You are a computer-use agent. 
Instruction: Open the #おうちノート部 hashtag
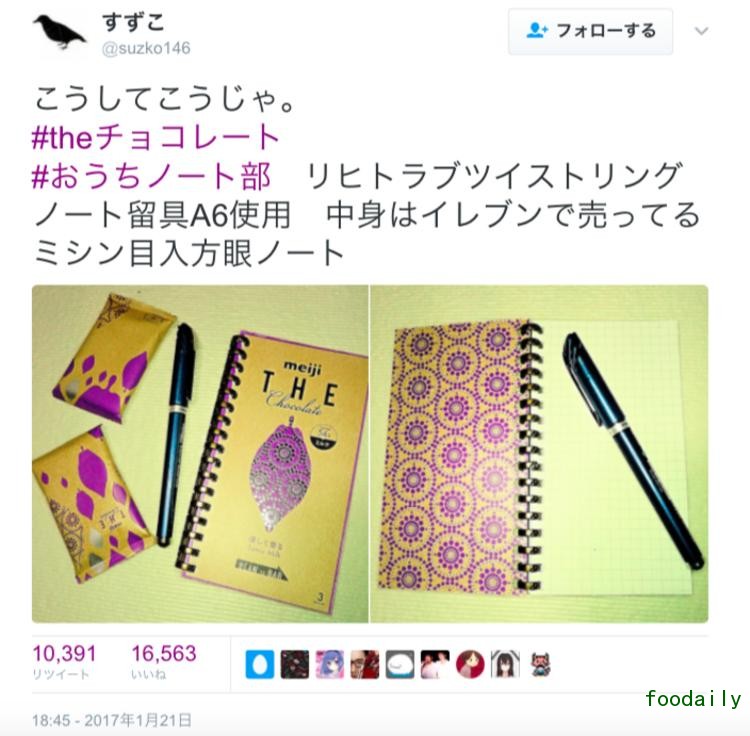[152, 176]
